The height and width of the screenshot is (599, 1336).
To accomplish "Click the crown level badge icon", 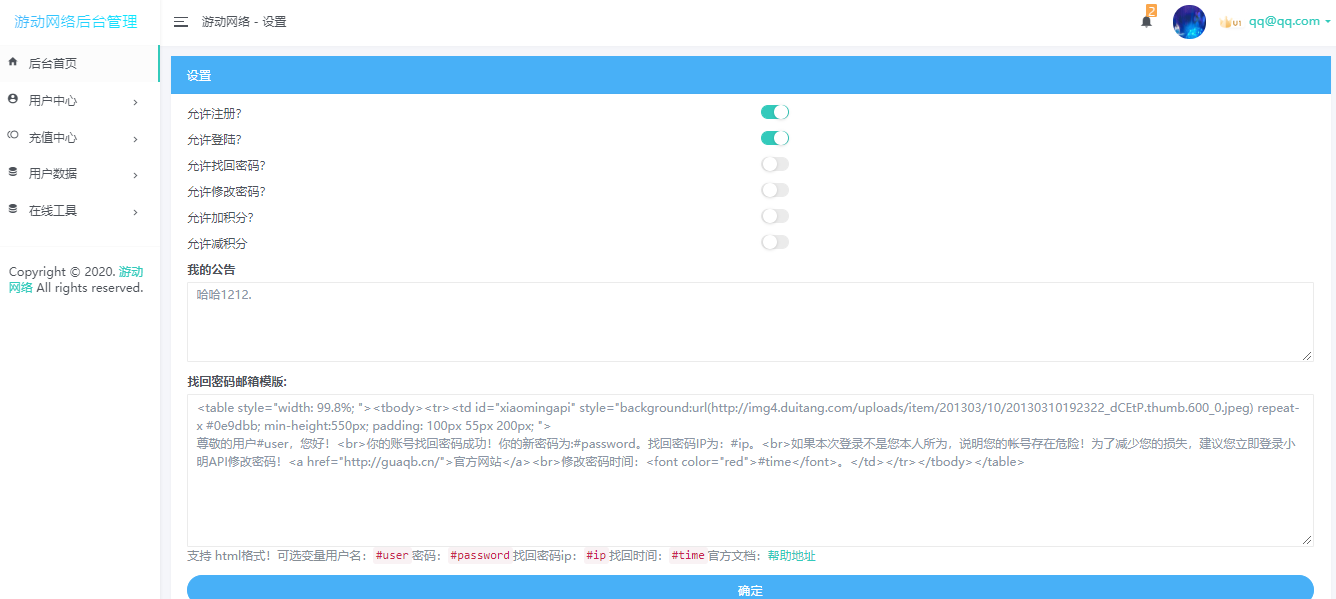I will [1229, 22].
